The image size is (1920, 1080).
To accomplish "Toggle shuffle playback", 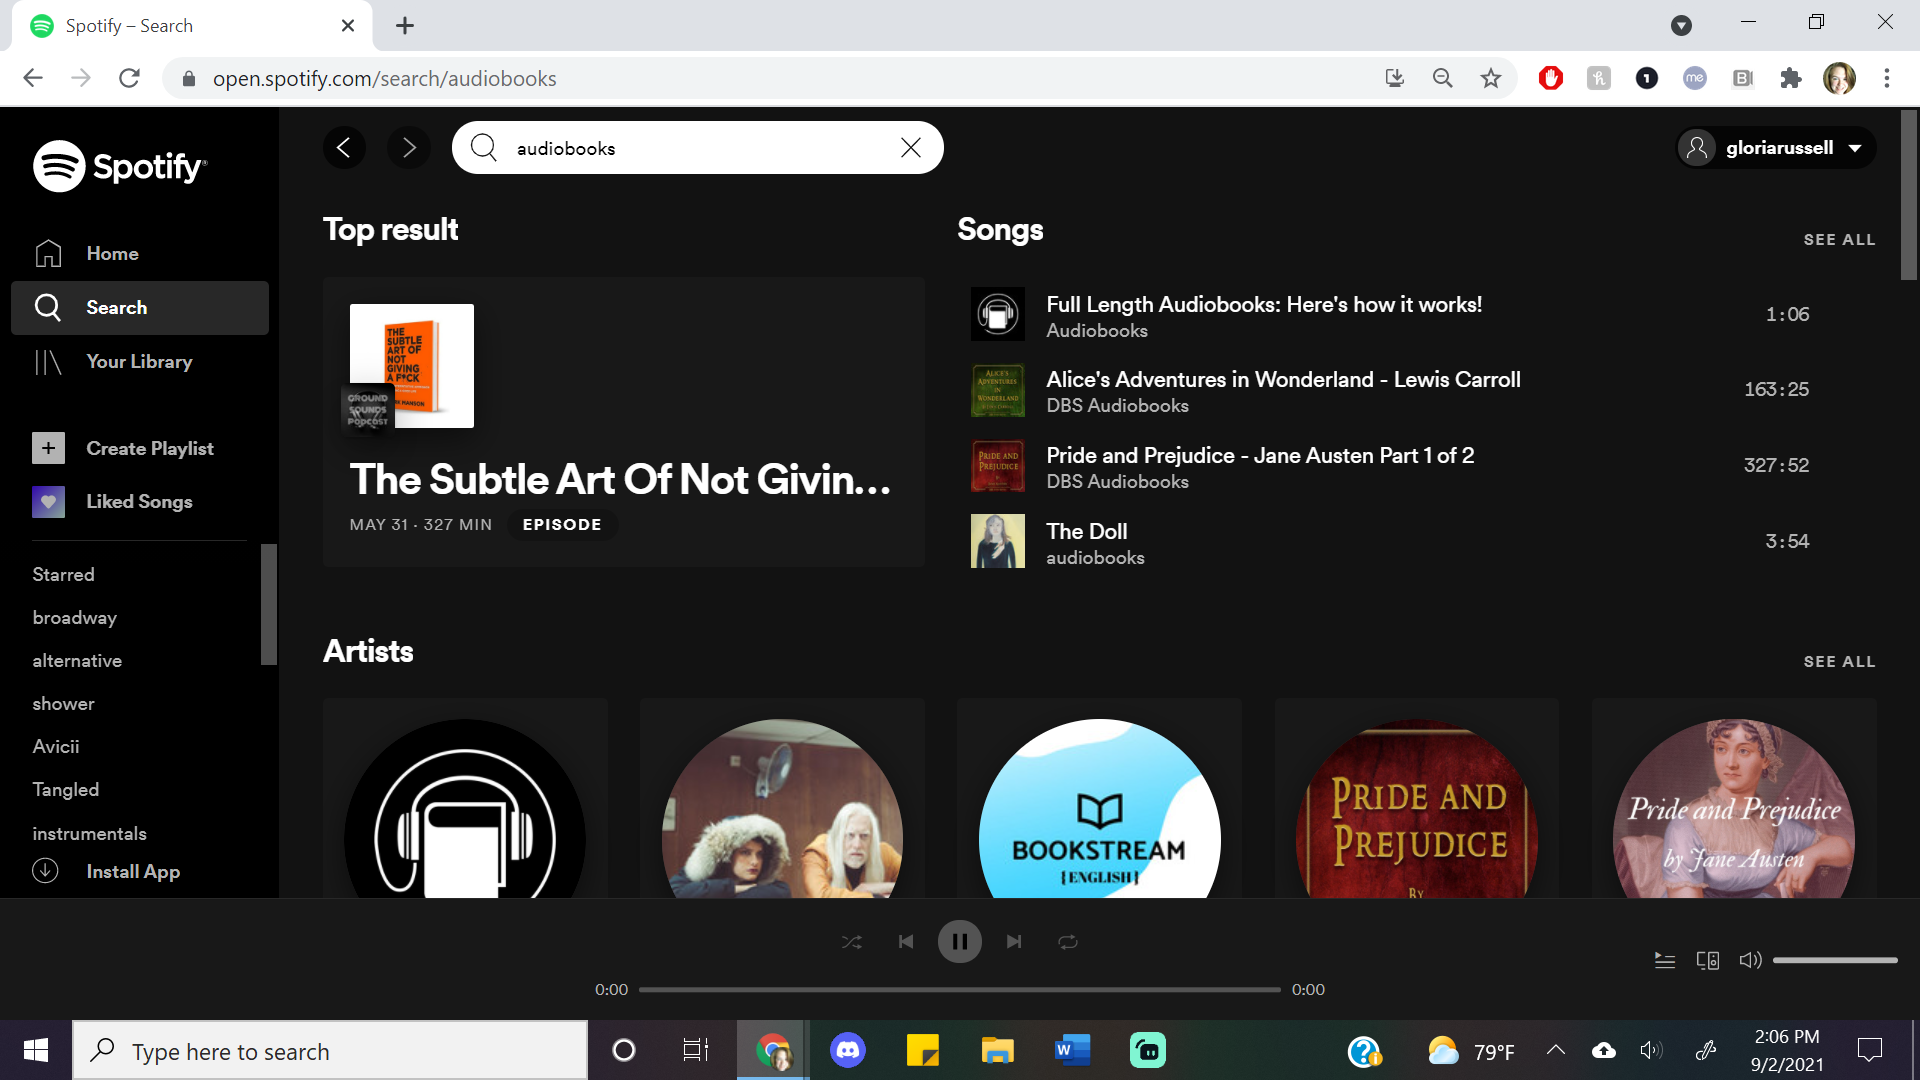I will [851, 942].
